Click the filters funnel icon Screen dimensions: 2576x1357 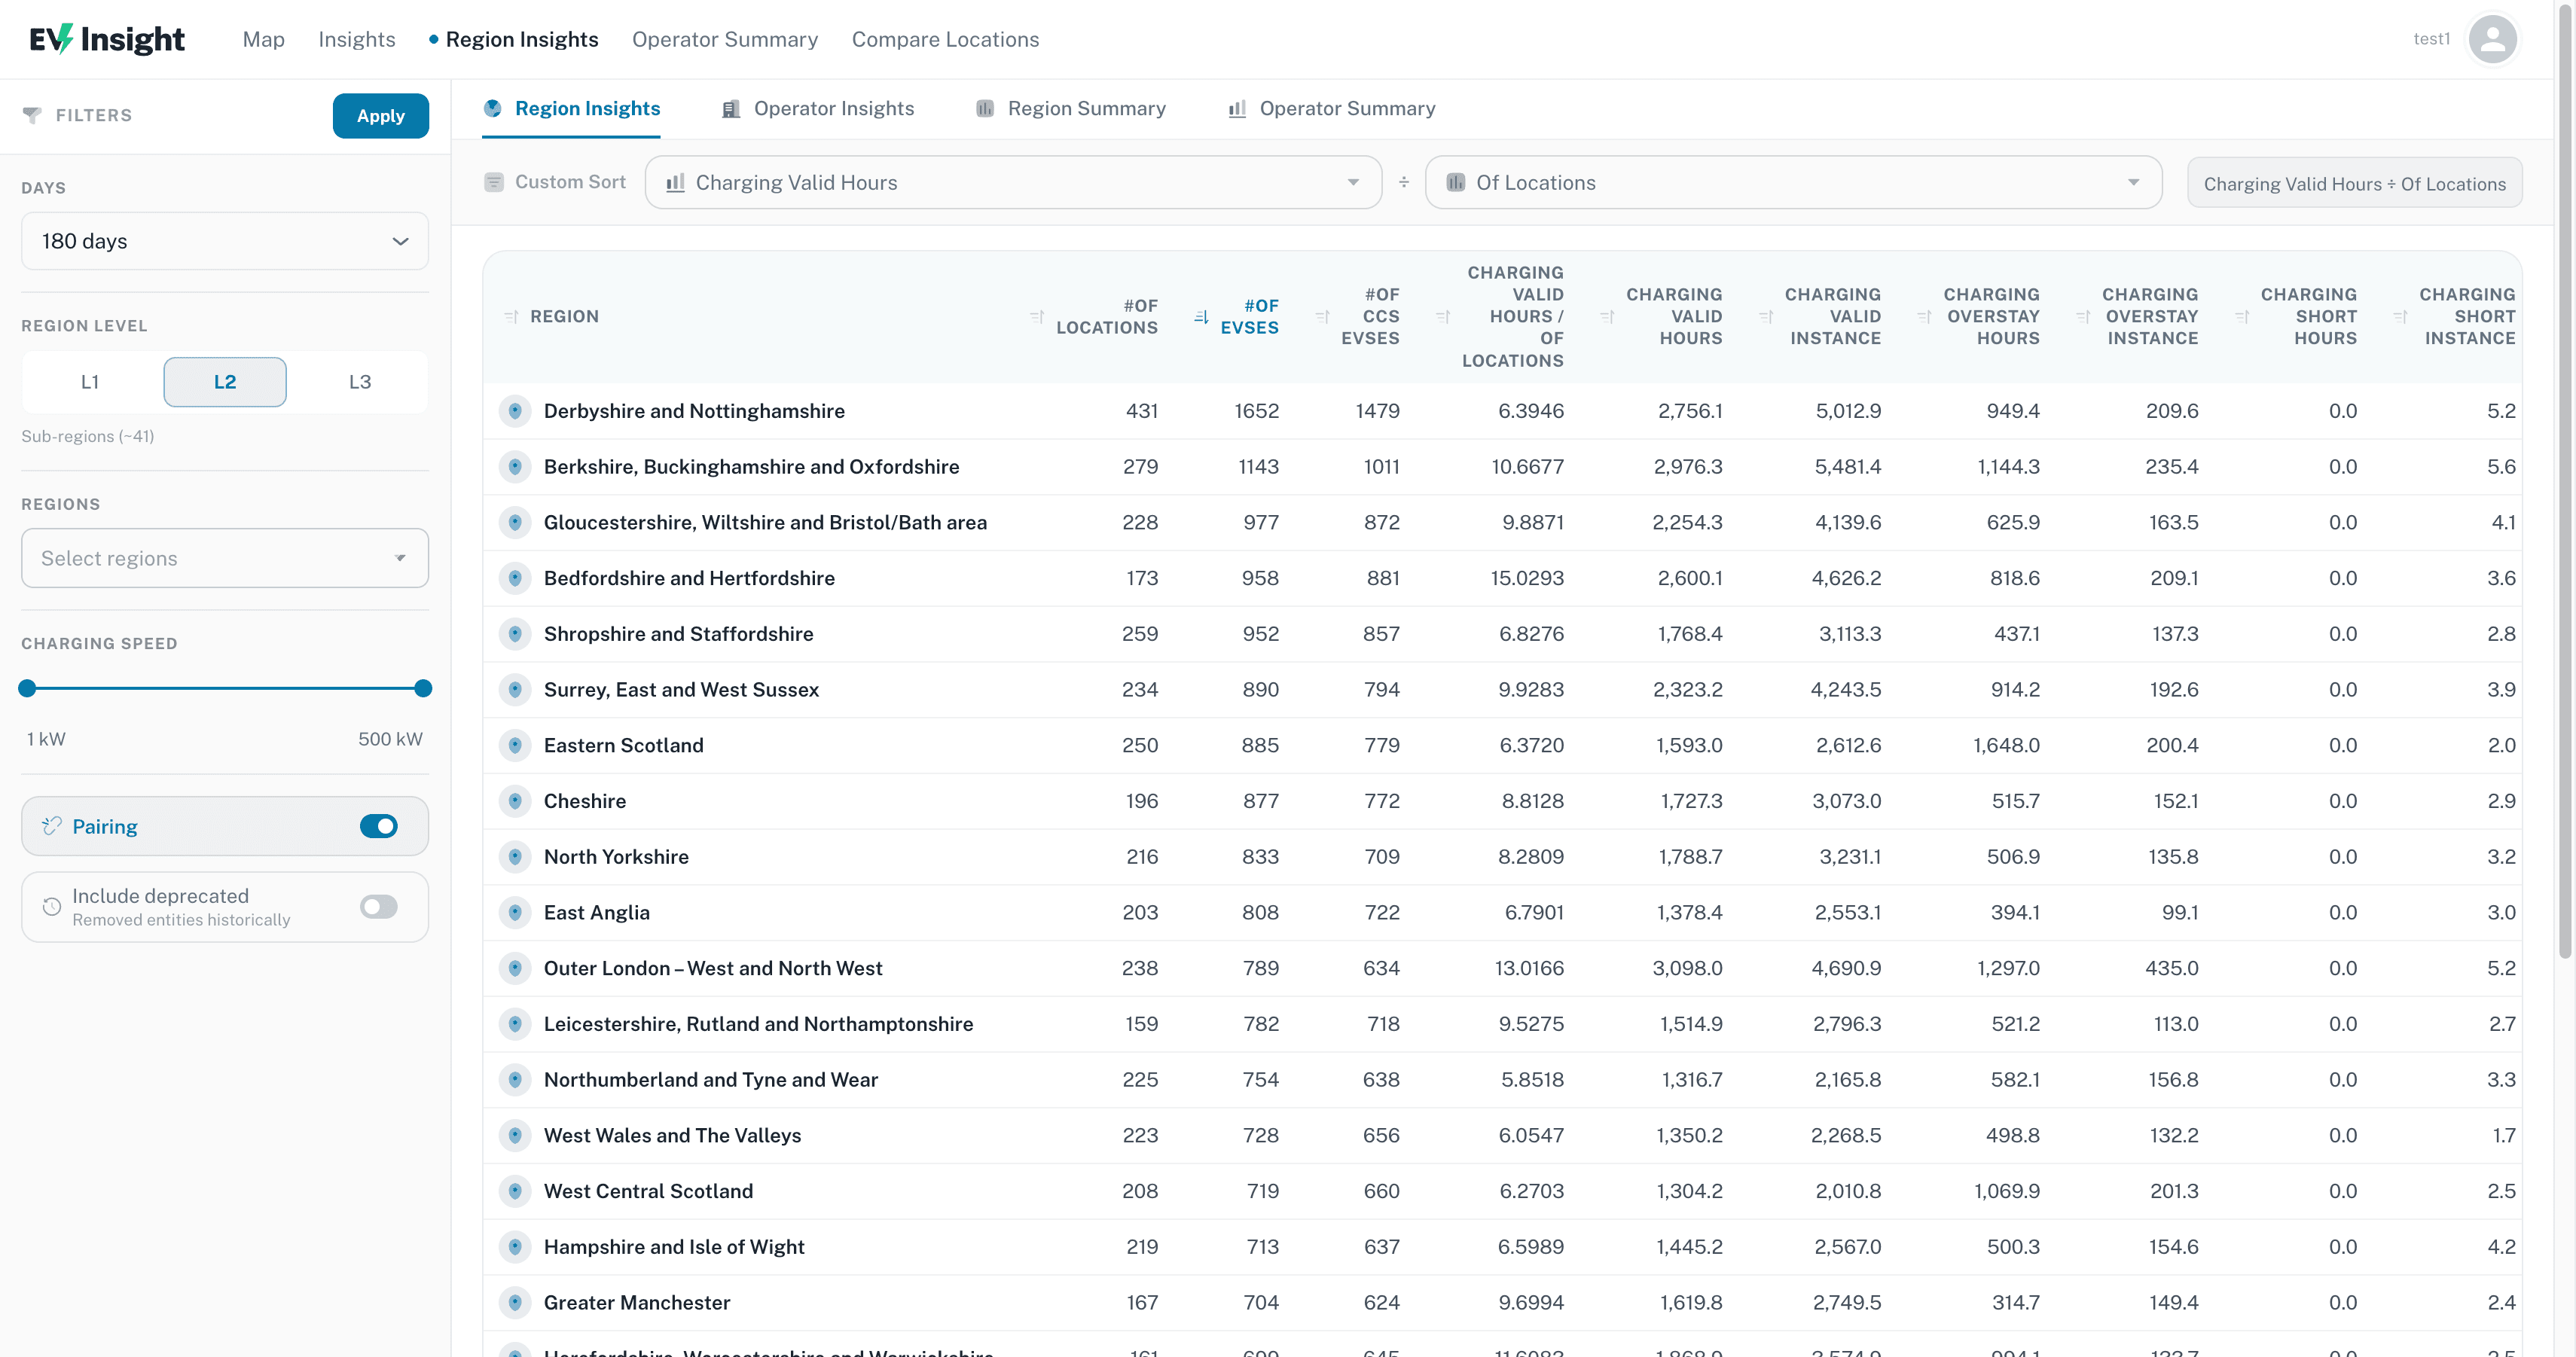pos(32,115)
